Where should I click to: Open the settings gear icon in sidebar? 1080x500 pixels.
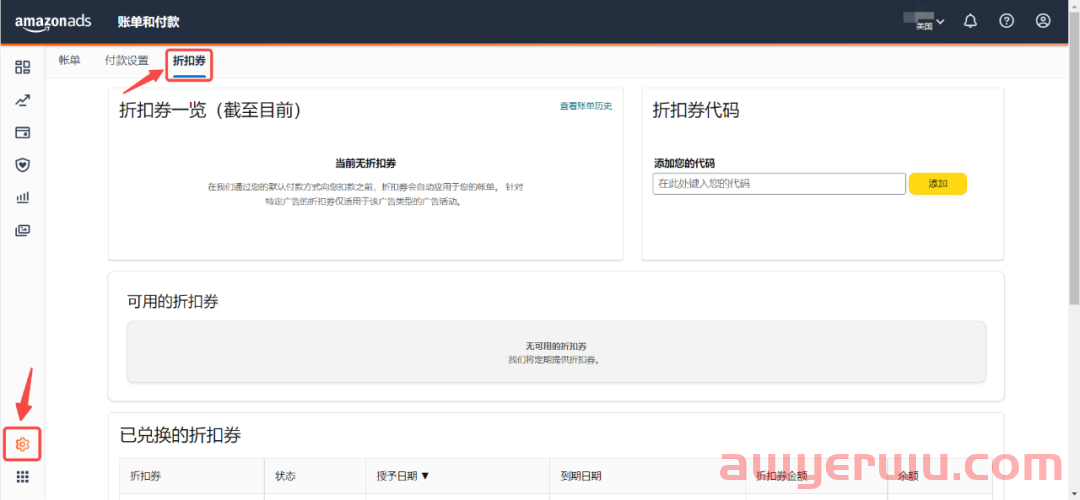coord(22,443)
